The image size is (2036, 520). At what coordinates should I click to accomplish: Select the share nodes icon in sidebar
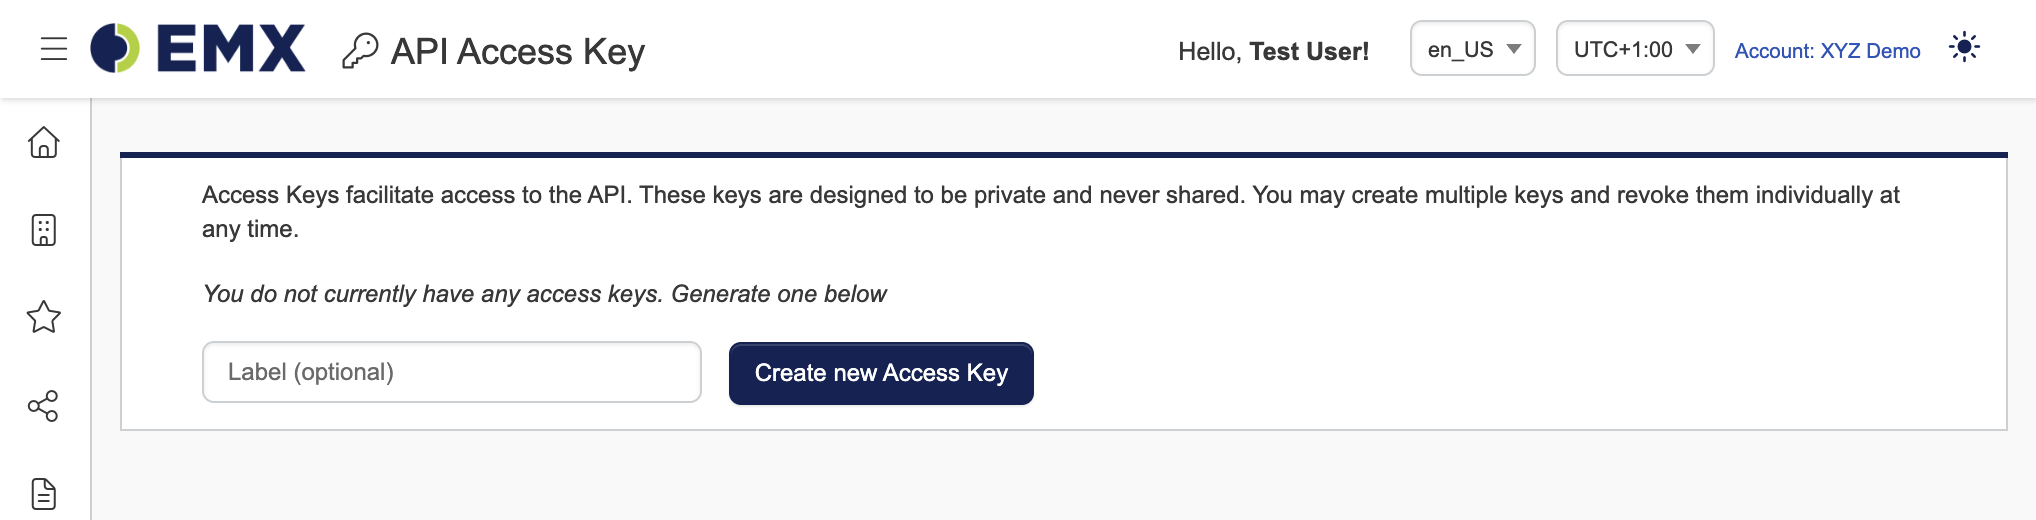tap(44, 406)
